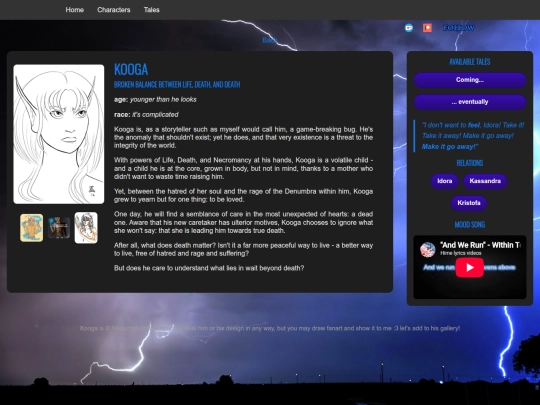Click the AVAILABLE TALES heading
Viewport: 540px width, 405px height.
(470, 62)
